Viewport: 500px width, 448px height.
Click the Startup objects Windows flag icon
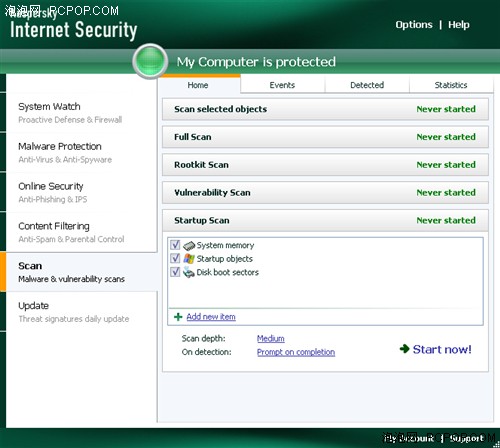tap(189, 259)
